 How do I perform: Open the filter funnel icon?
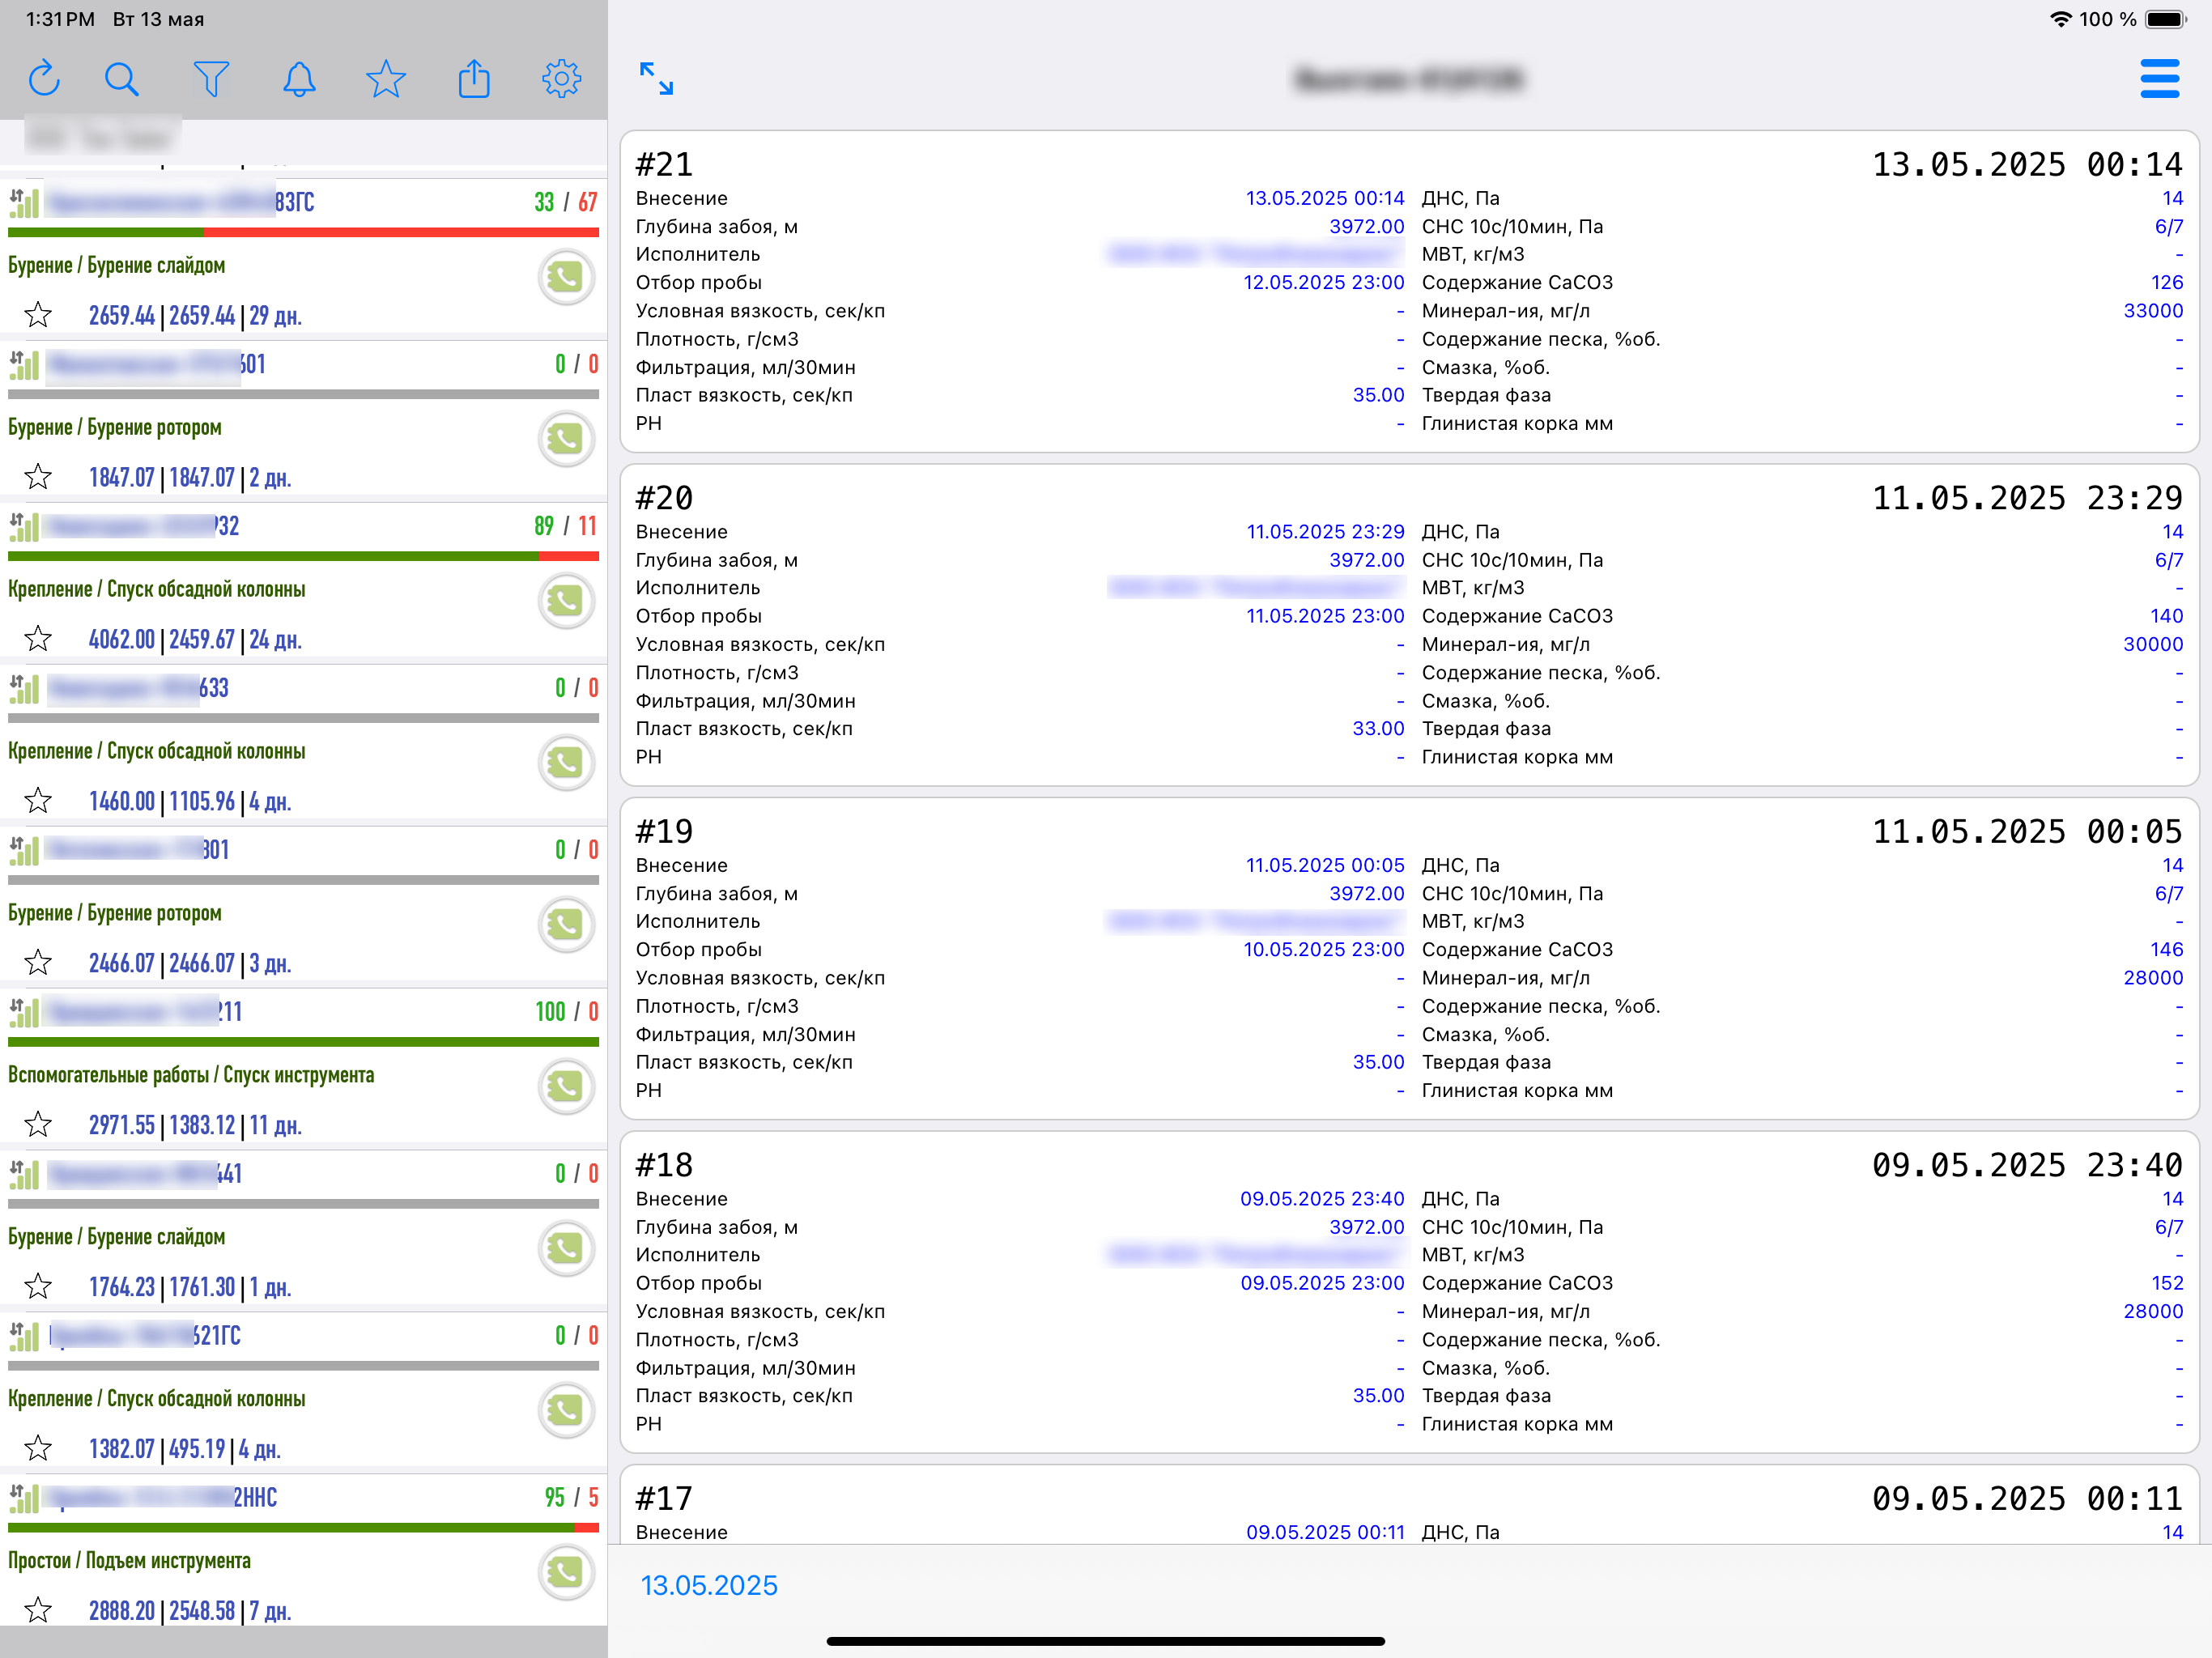coord(211,78)
